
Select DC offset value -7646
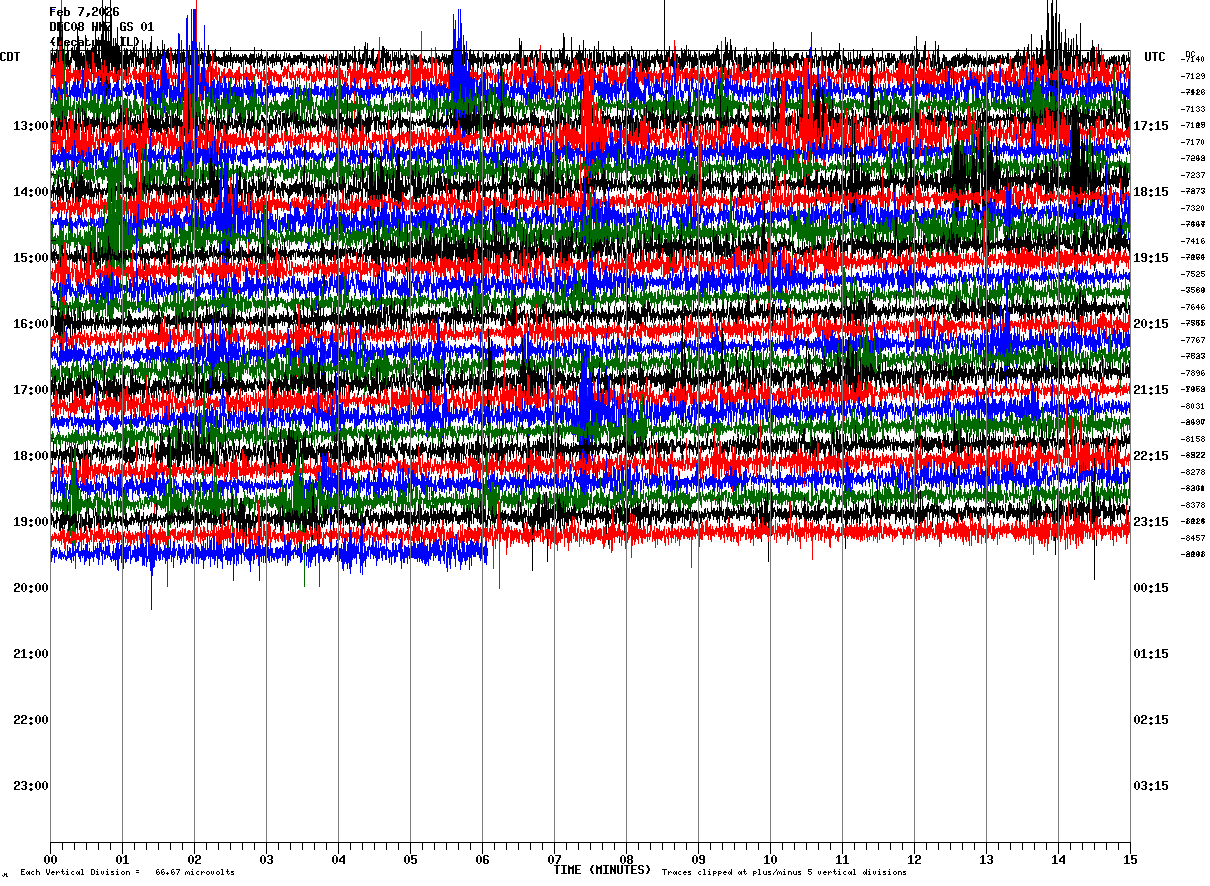(x=1194, y=307)
